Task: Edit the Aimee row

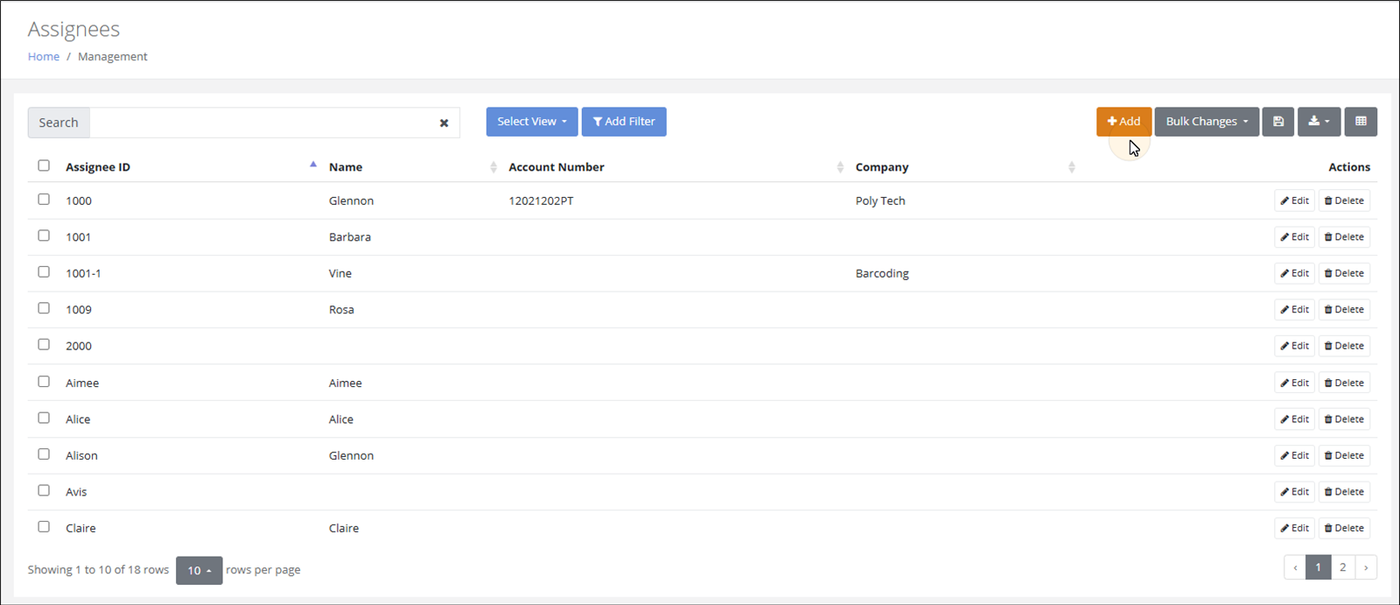Action: coord(1294,383)
